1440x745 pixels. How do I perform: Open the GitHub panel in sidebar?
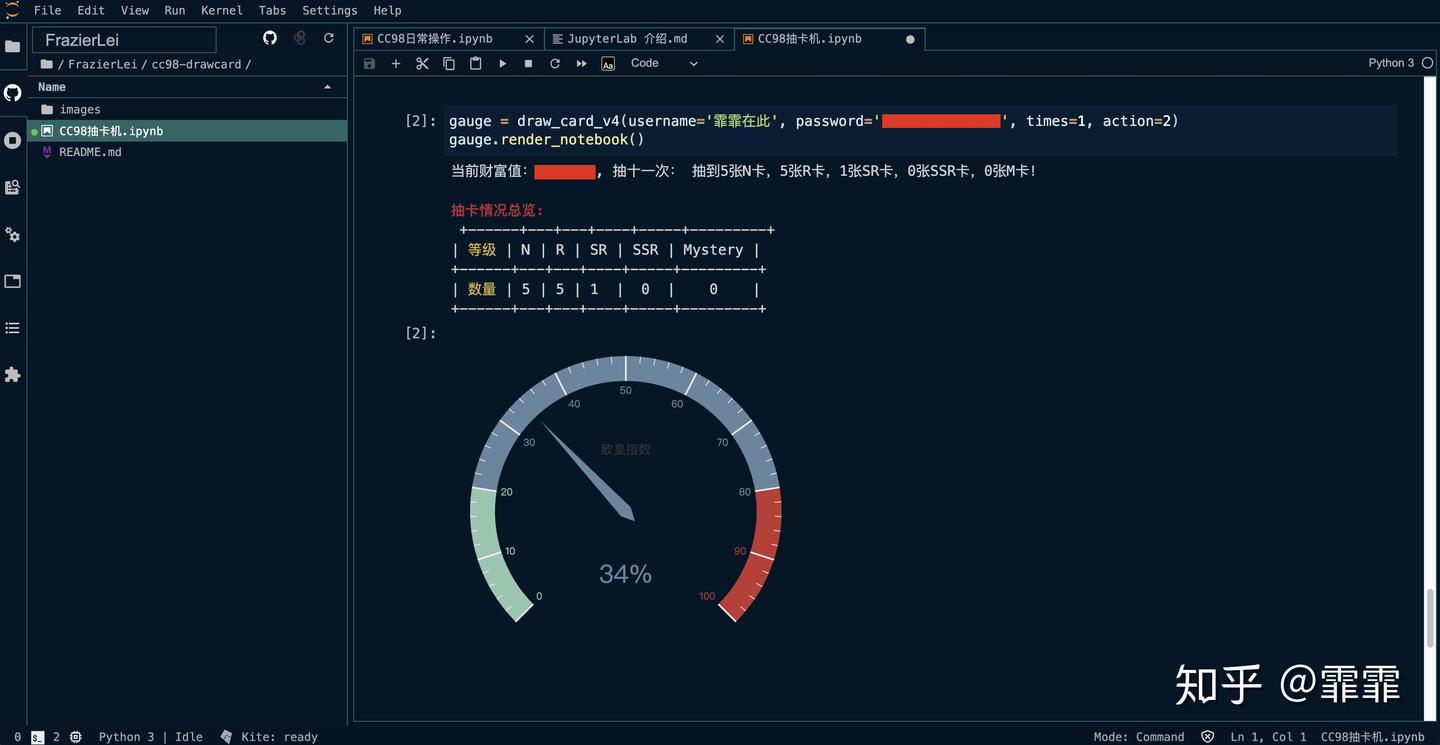pyautogui.click(x=13, y=92)
